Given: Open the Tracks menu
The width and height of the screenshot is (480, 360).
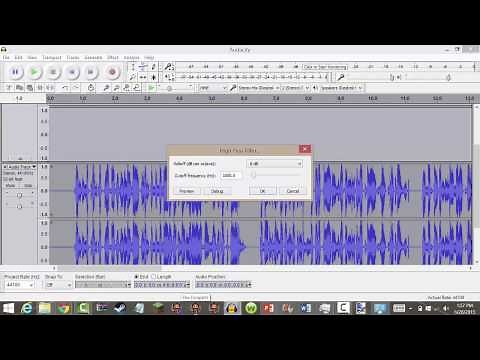Looking at the screenshot, I should point(73,57).
